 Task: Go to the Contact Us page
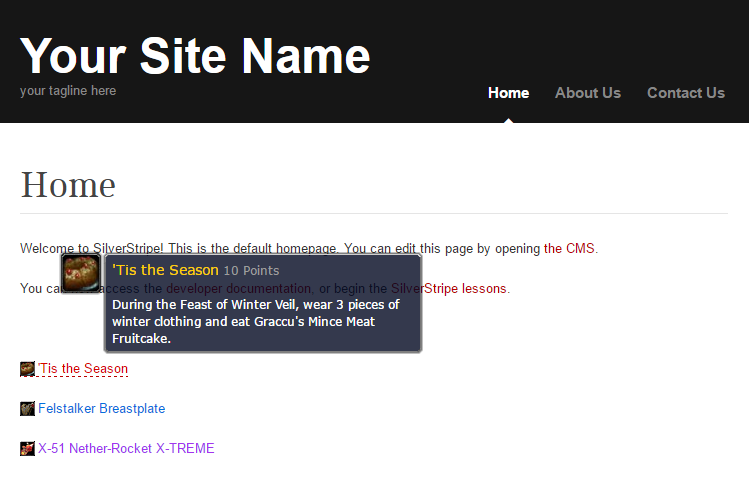click(685, 93)
